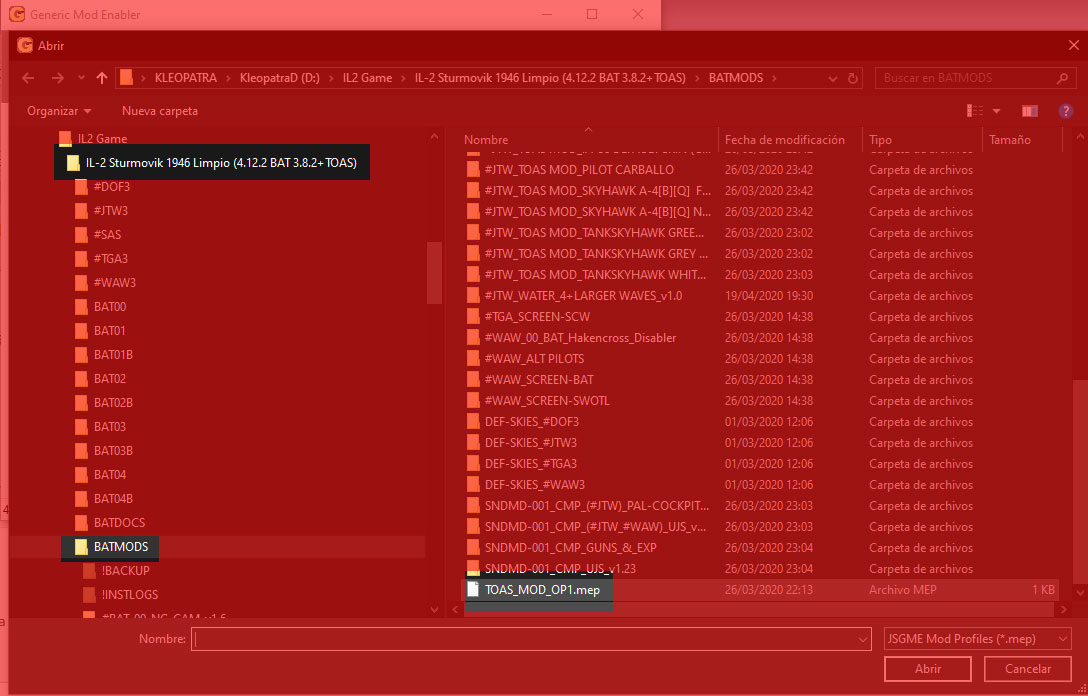
Task: Open JSGME Mod Profiles (*.mep) filter dropdown
Action: coord(977,639)
